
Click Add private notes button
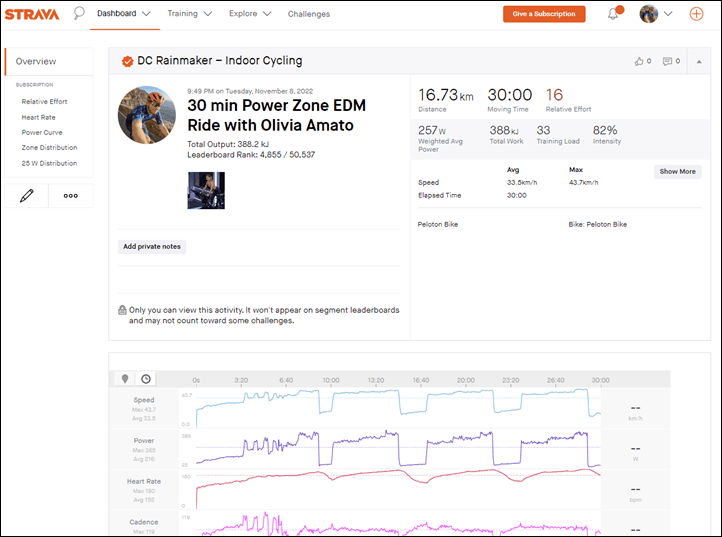151,246
